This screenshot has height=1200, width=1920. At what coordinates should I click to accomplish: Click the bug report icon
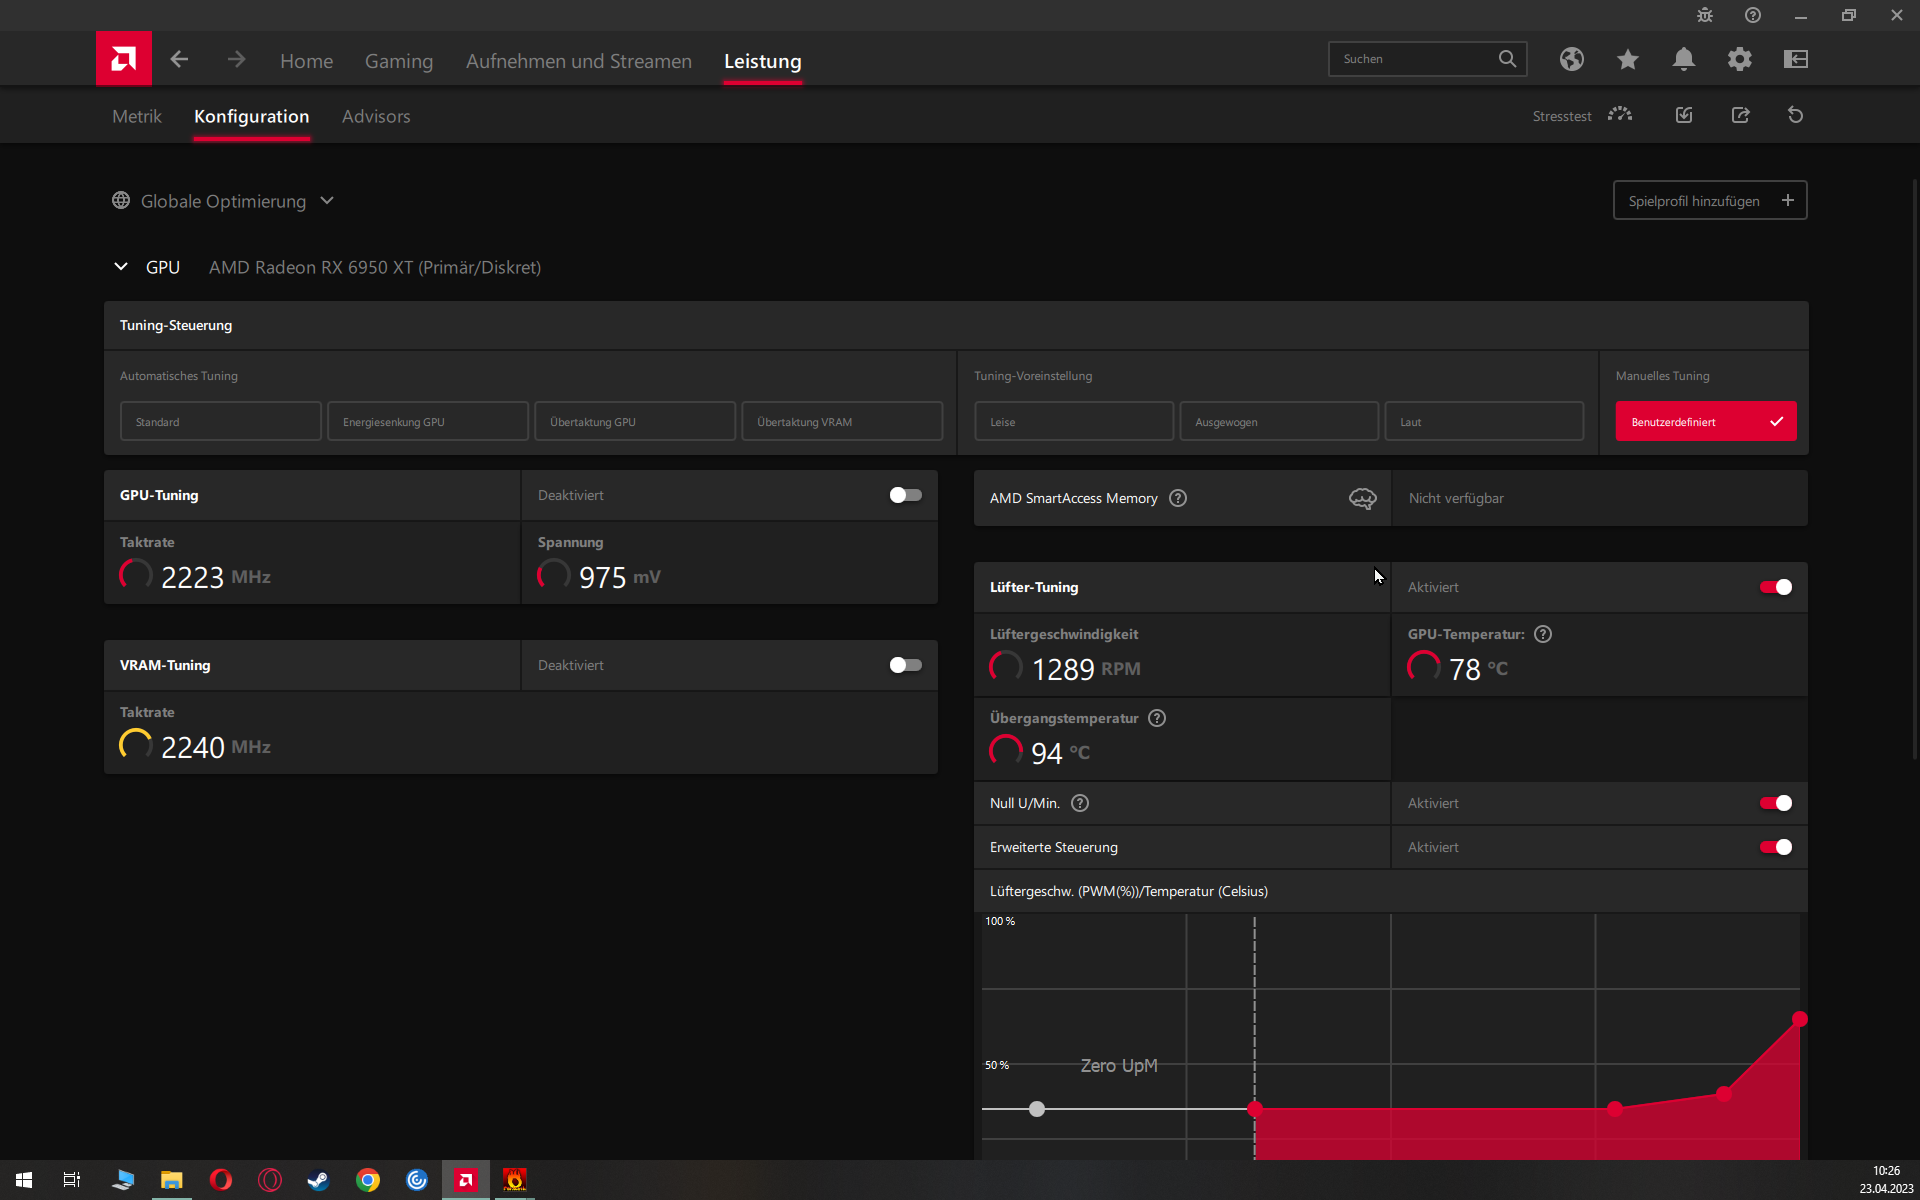(1705, 15)
